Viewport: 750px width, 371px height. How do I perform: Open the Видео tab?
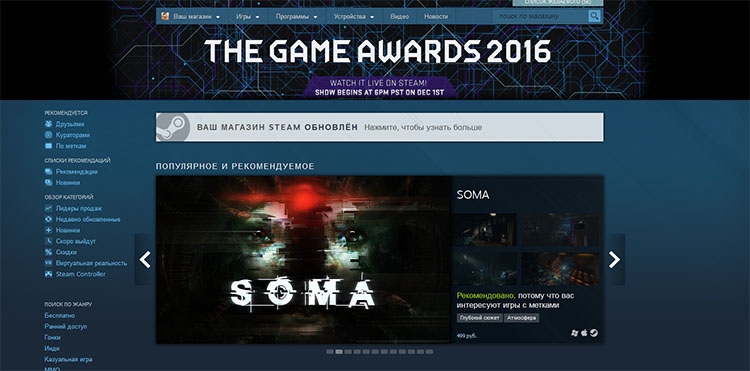pos(399,16)
